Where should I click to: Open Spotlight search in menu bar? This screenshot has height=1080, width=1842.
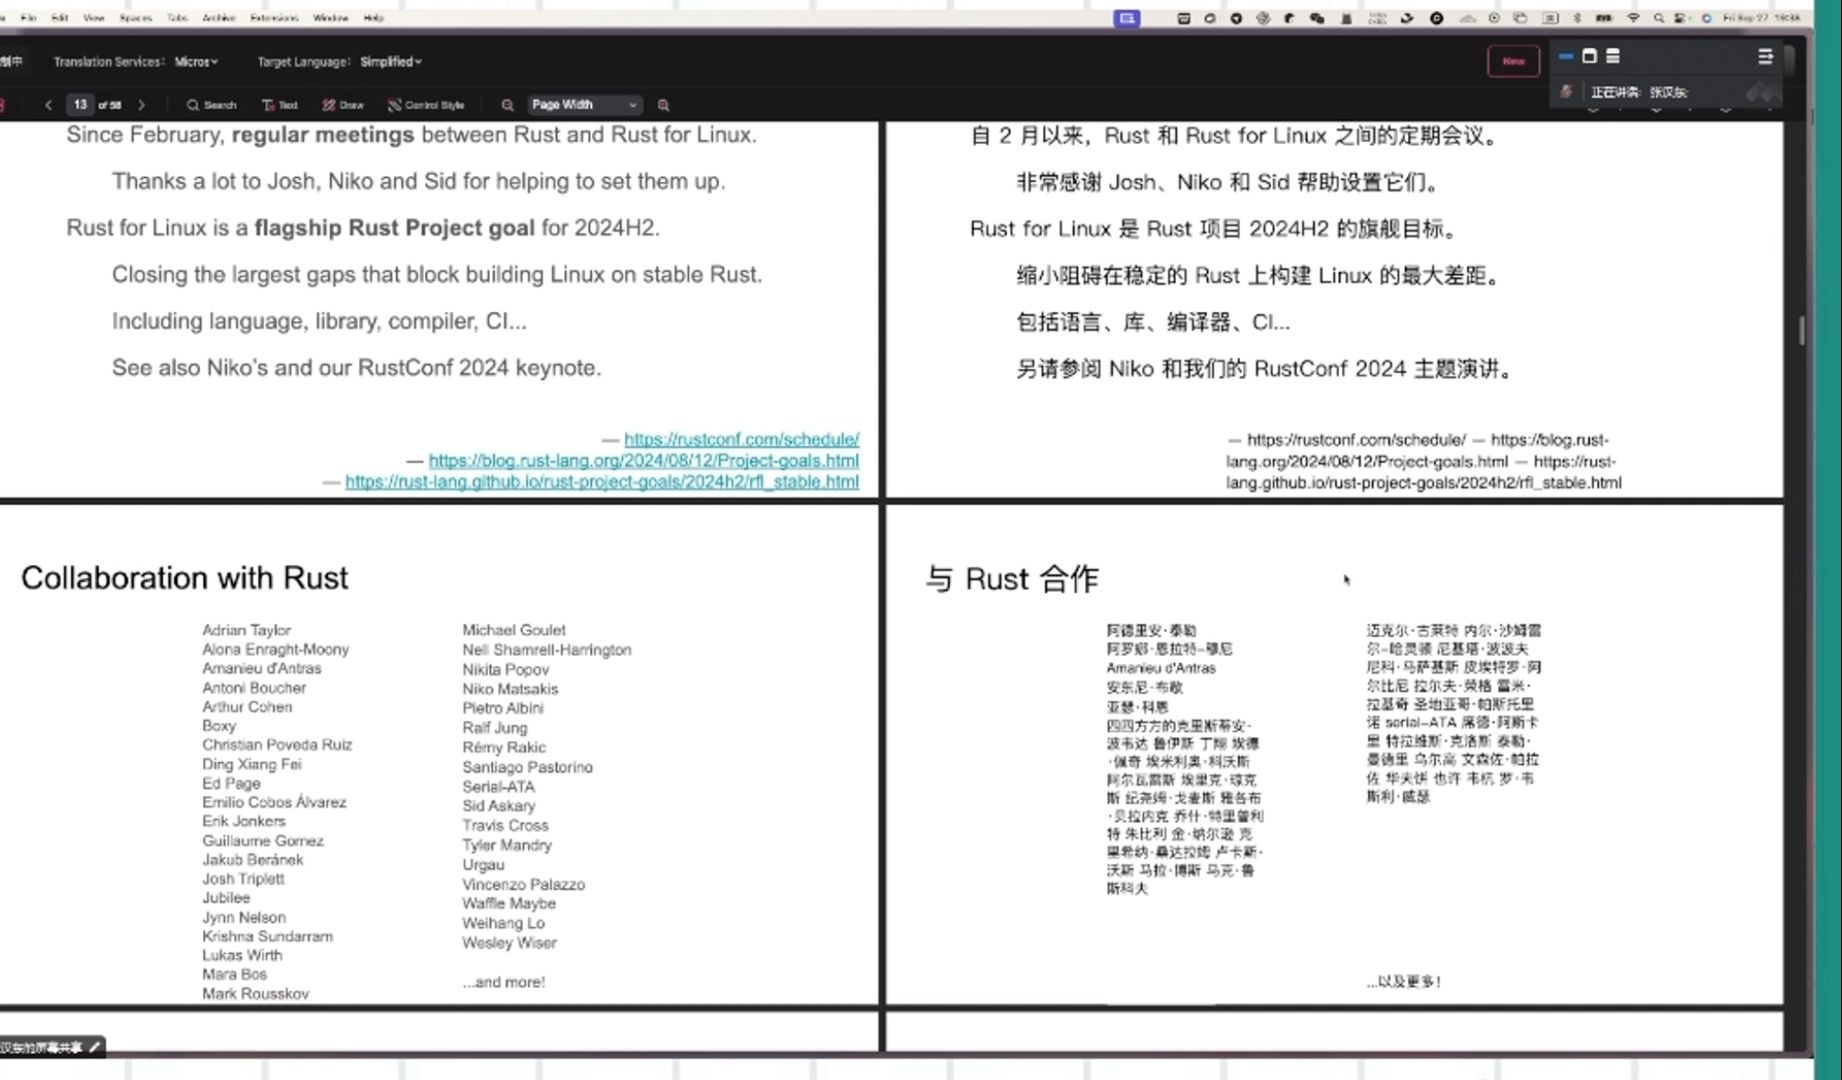pos(1658,18)
